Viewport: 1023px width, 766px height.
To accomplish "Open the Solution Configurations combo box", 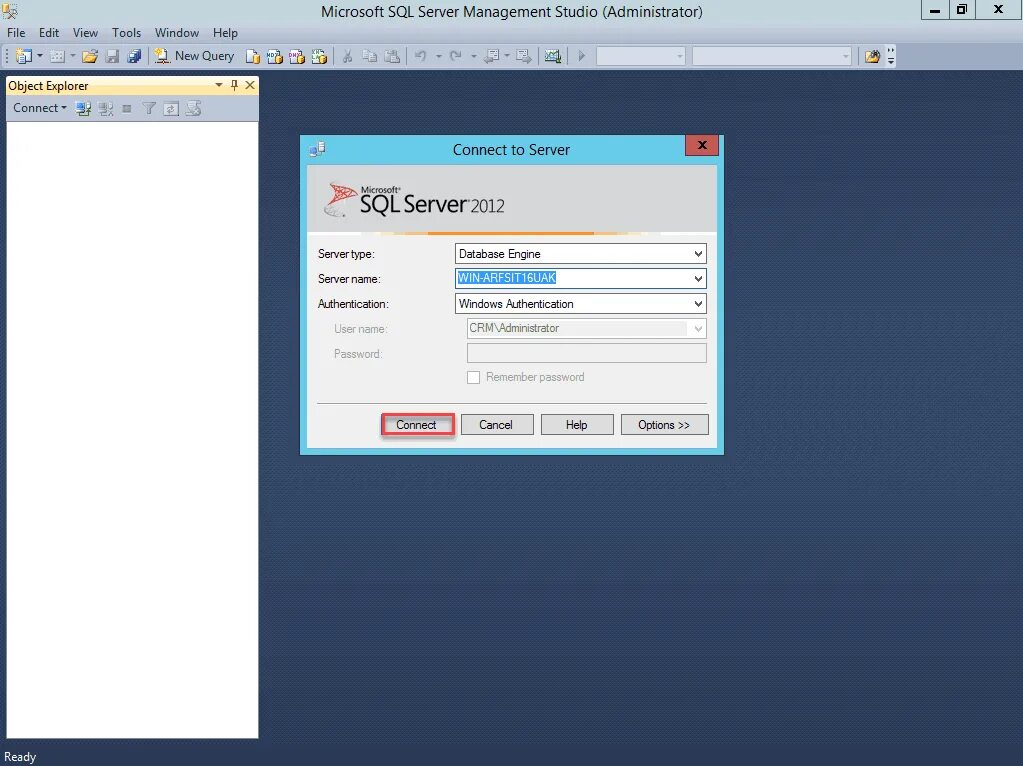I will [641, 56].
